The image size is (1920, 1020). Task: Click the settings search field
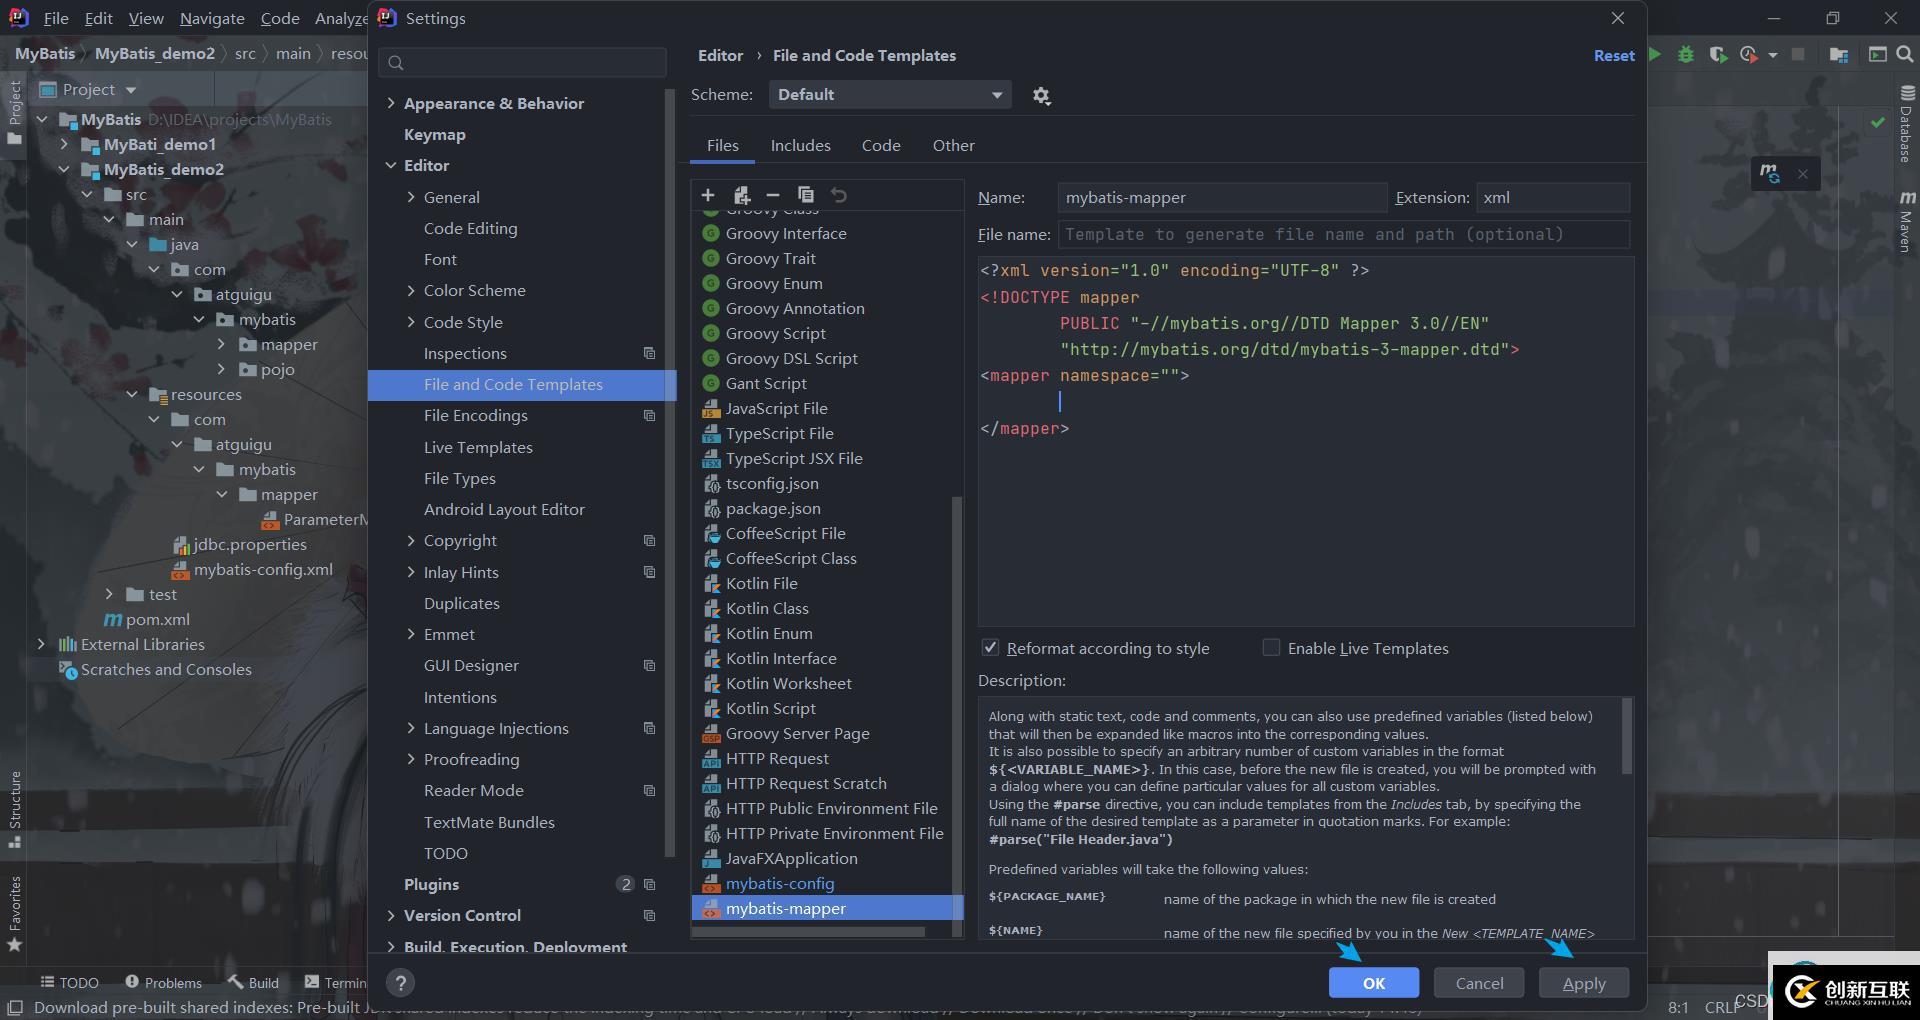(x=522, y=62)
